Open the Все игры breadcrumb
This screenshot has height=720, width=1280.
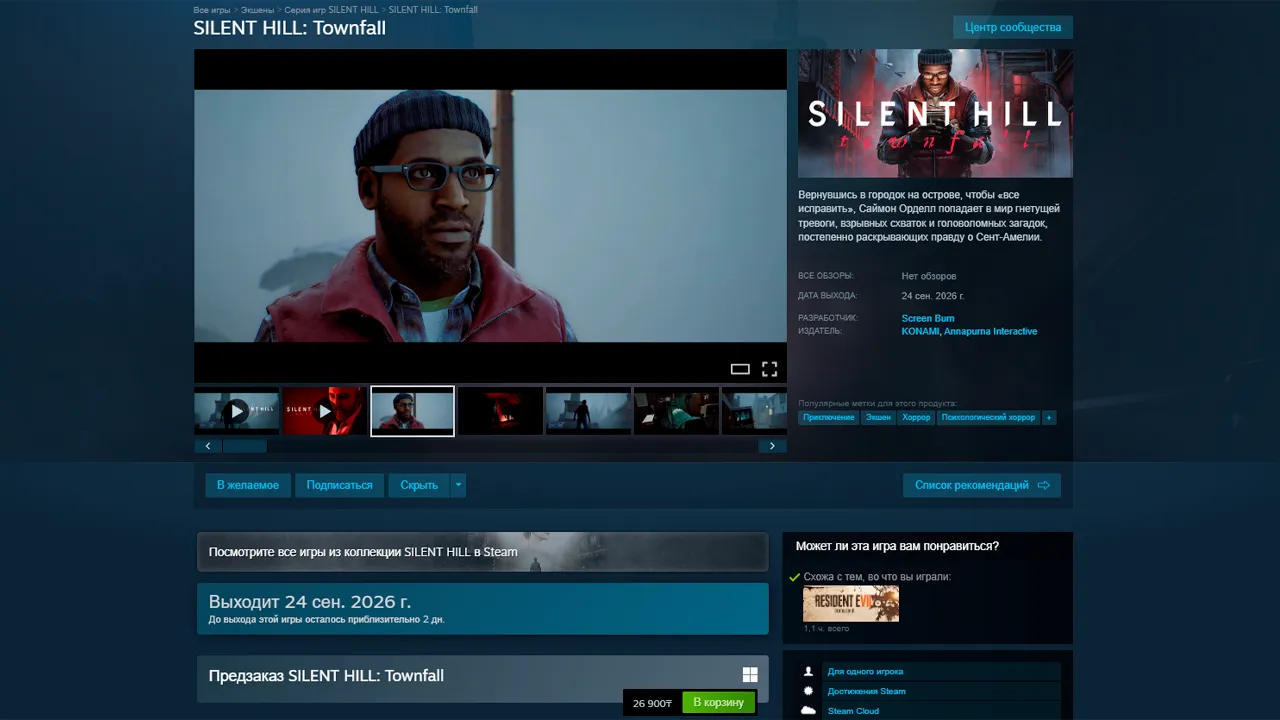212,10
